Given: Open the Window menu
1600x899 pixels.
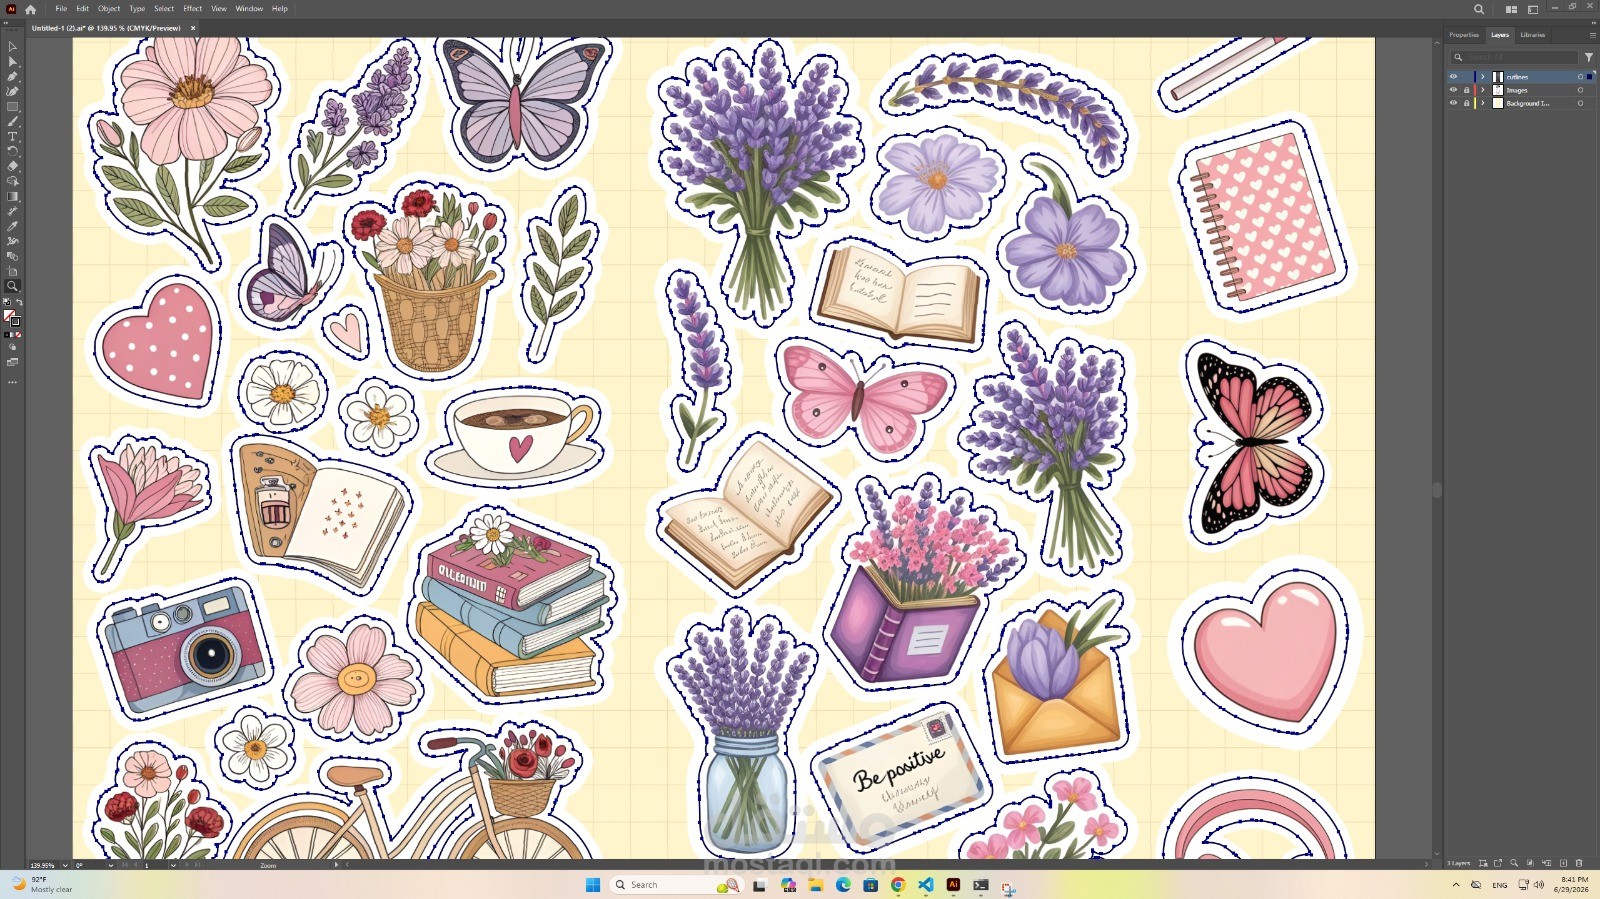Looking at the screenshot, I should click(249, 9).
